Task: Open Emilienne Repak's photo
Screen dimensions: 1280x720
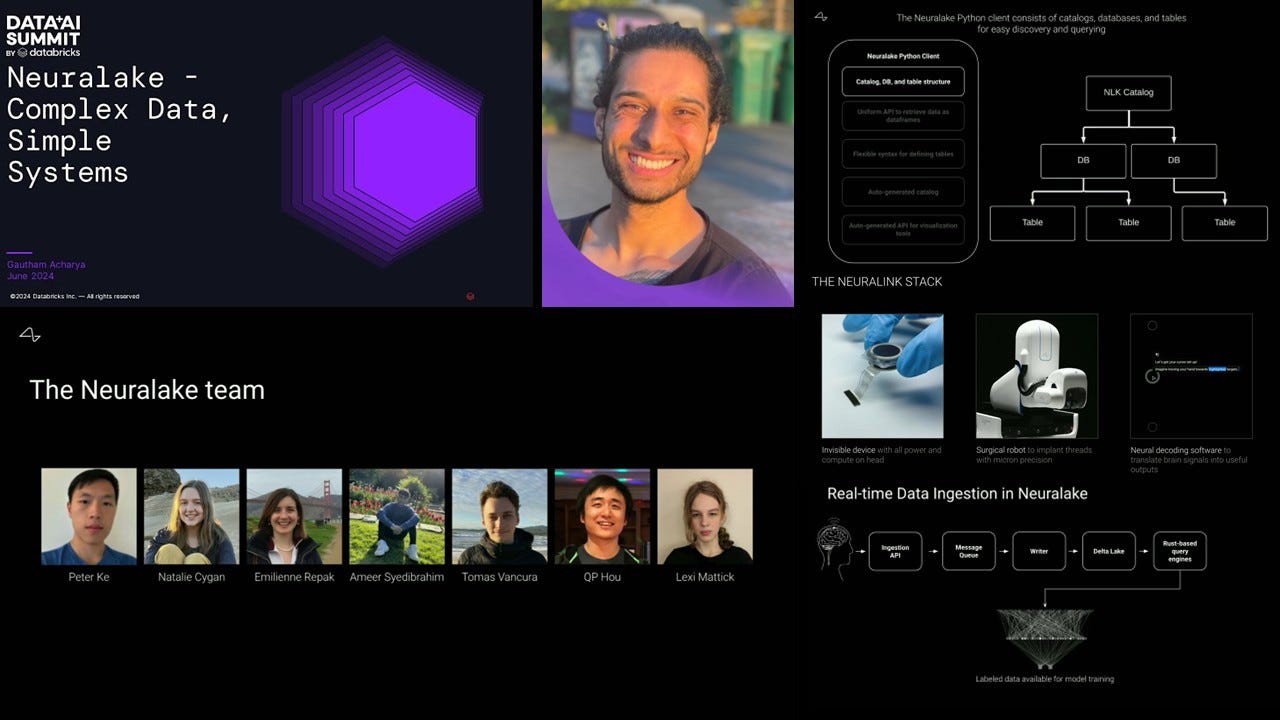Action: tap(294, 516)
